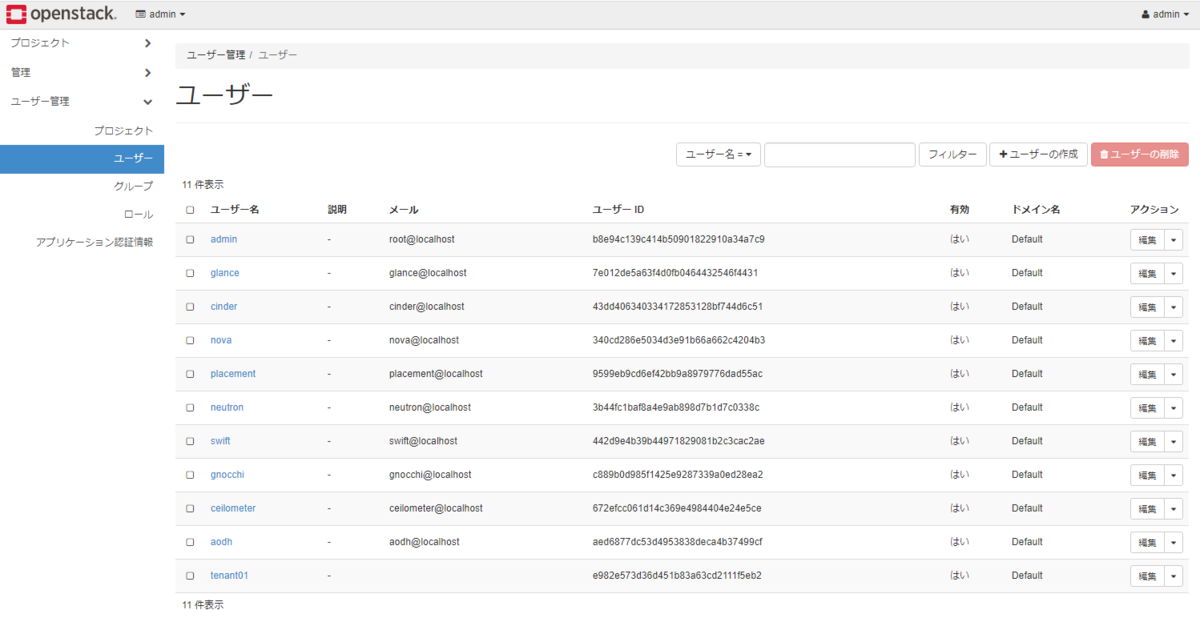Screen dimensions: 1200x618
Task: Open action dropdown arrow for placement row
Action: point(1174,375)
